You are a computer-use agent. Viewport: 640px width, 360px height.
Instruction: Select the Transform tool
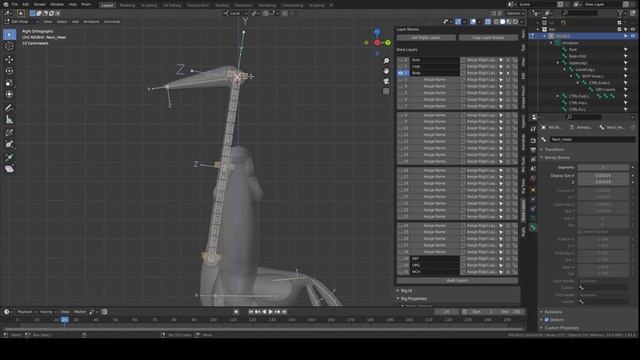pyautogui.click(x=9, y=94)
